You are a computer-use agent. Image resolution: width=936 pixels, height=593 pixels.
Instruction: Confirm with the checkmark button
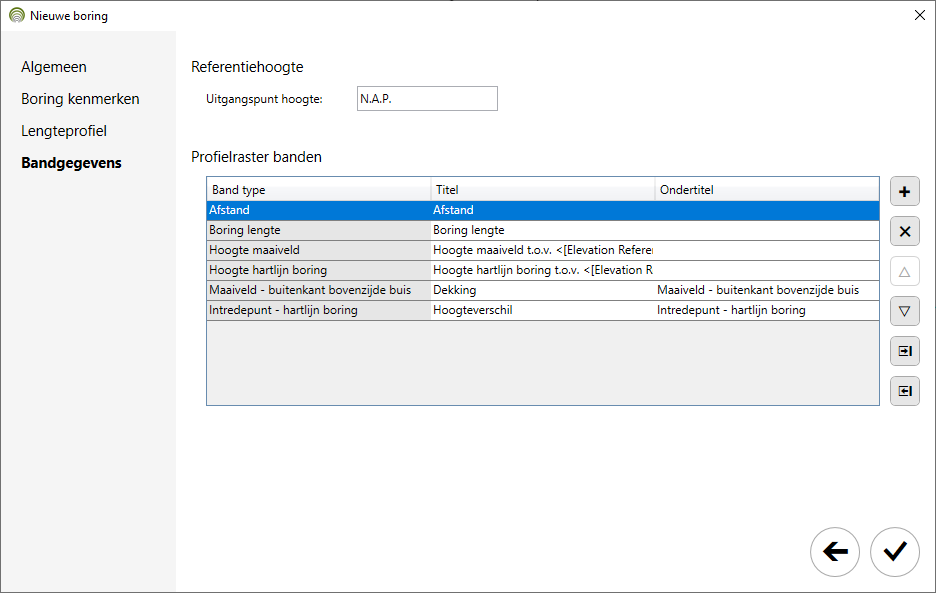coord(894,552)
